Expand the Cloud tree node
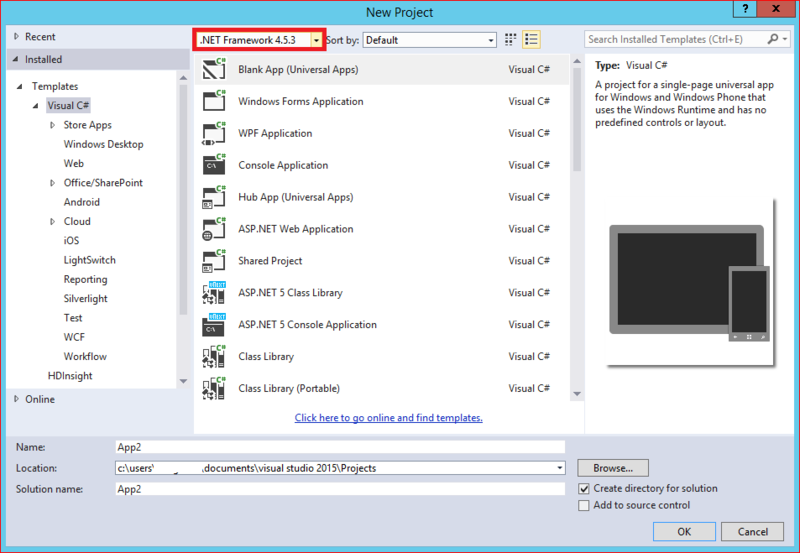Viewport: 800px width, 553px height. pyautogui.click(x=52, y=221)
